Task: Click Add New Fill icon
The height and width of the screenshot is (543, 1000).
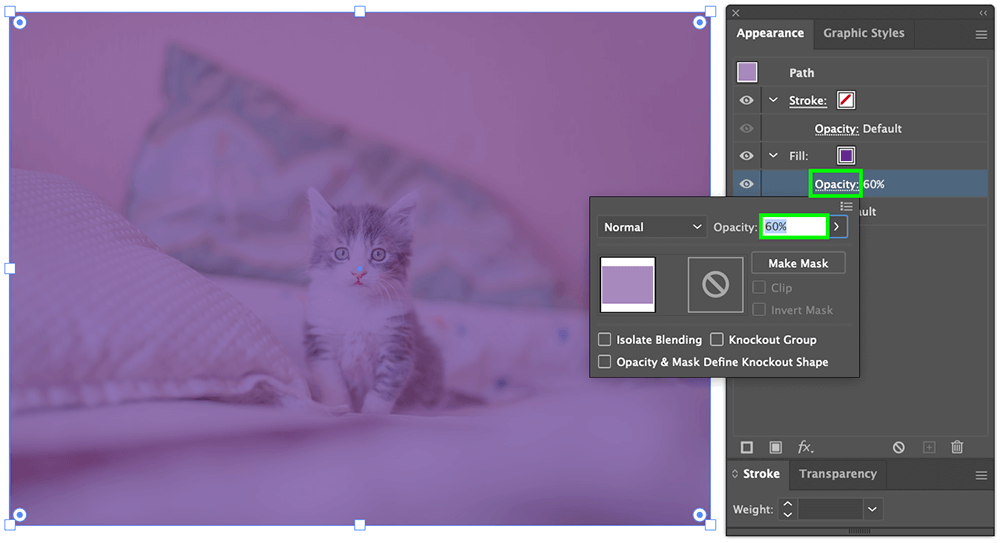Action: click(x=776, y=447)
